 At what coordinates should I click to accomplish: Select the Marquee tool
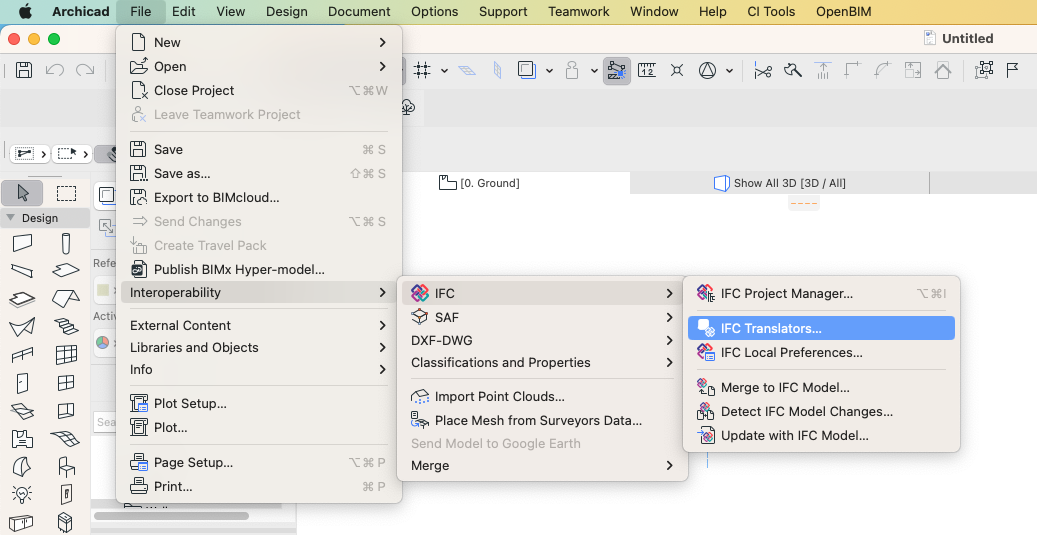coord(66,193)
